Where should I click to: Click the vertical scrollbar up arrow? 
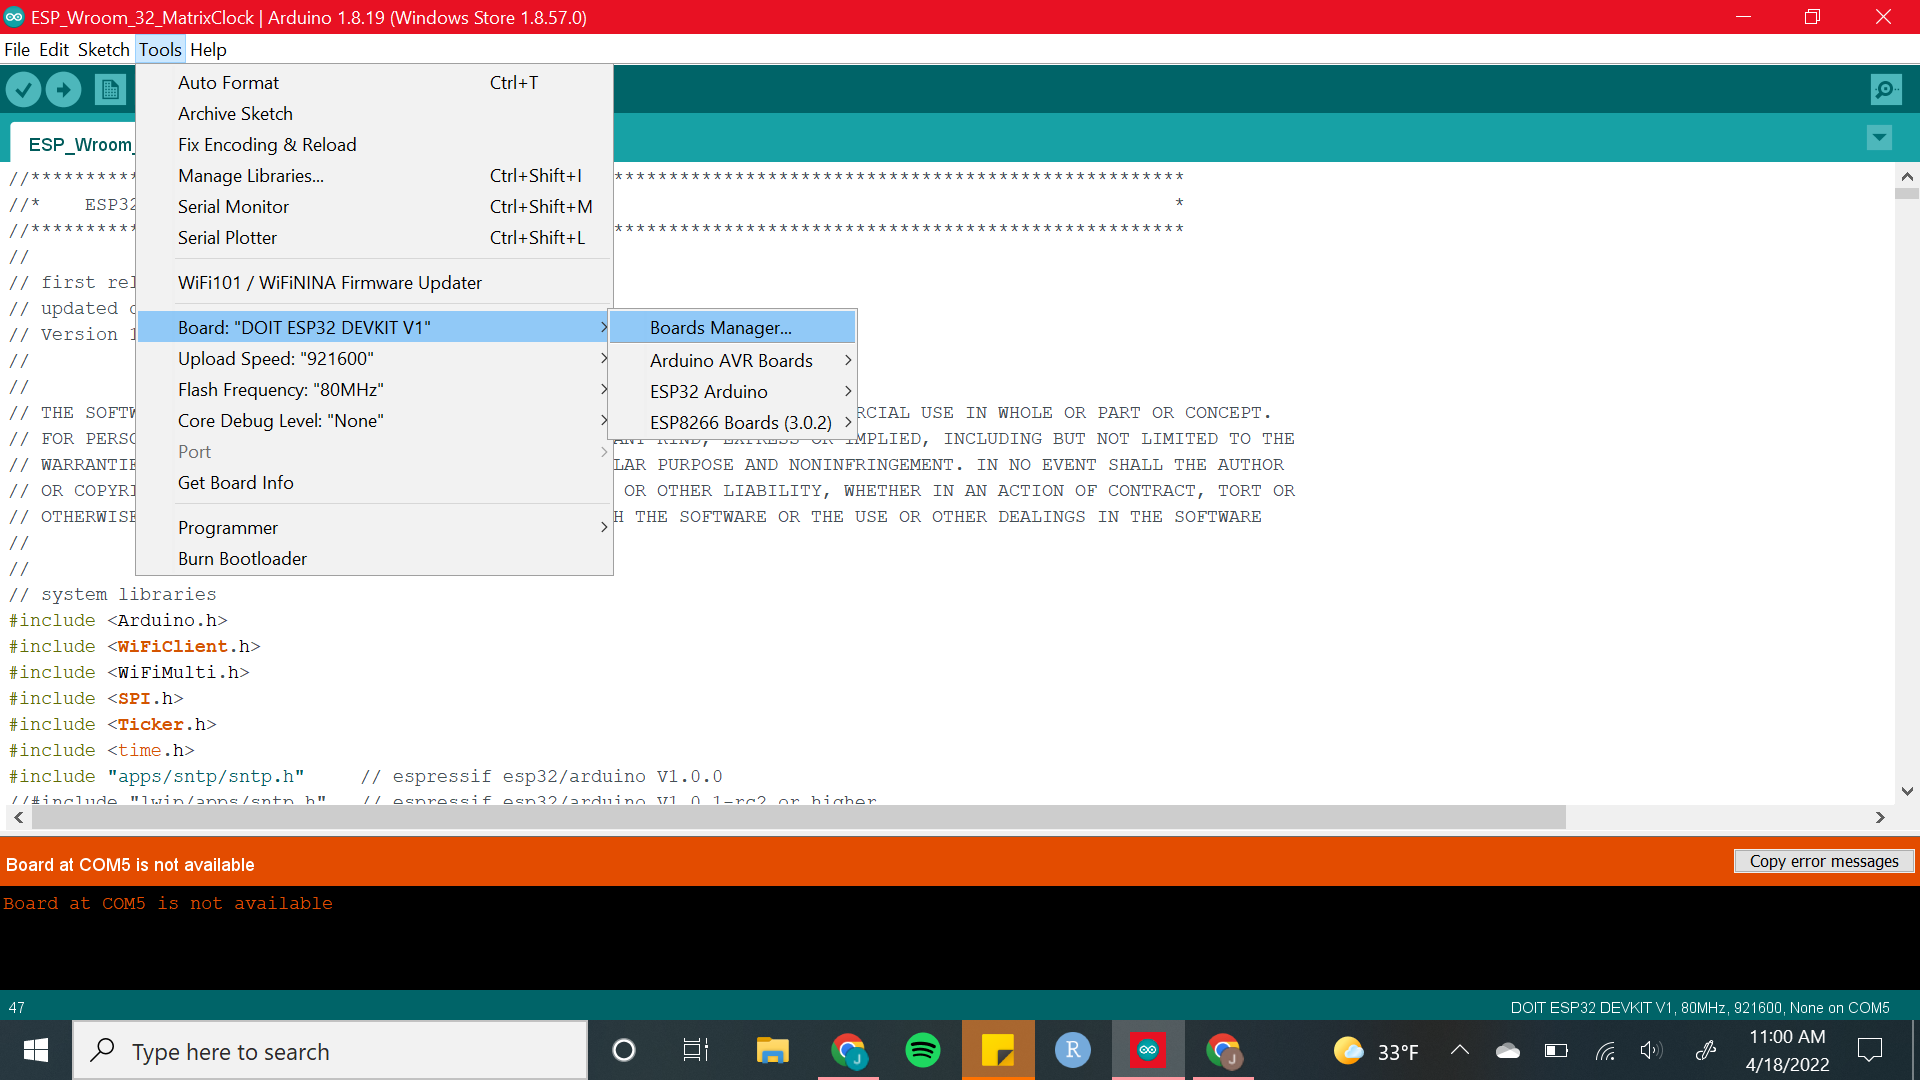coord(1907,176)
